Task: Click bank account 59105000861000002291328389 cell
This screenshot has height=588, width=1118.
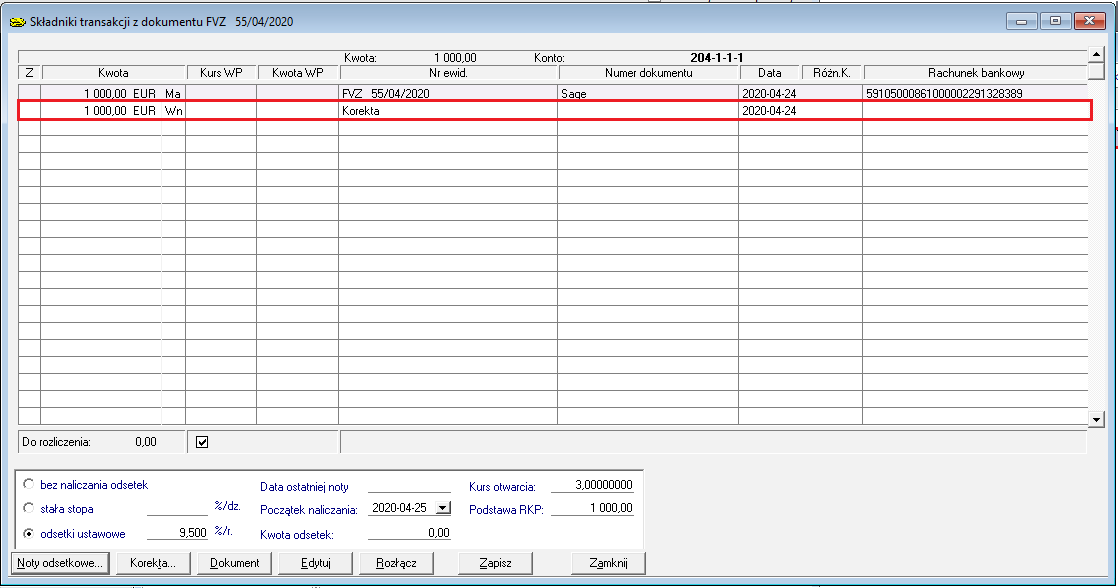Action: pos(975,93)
